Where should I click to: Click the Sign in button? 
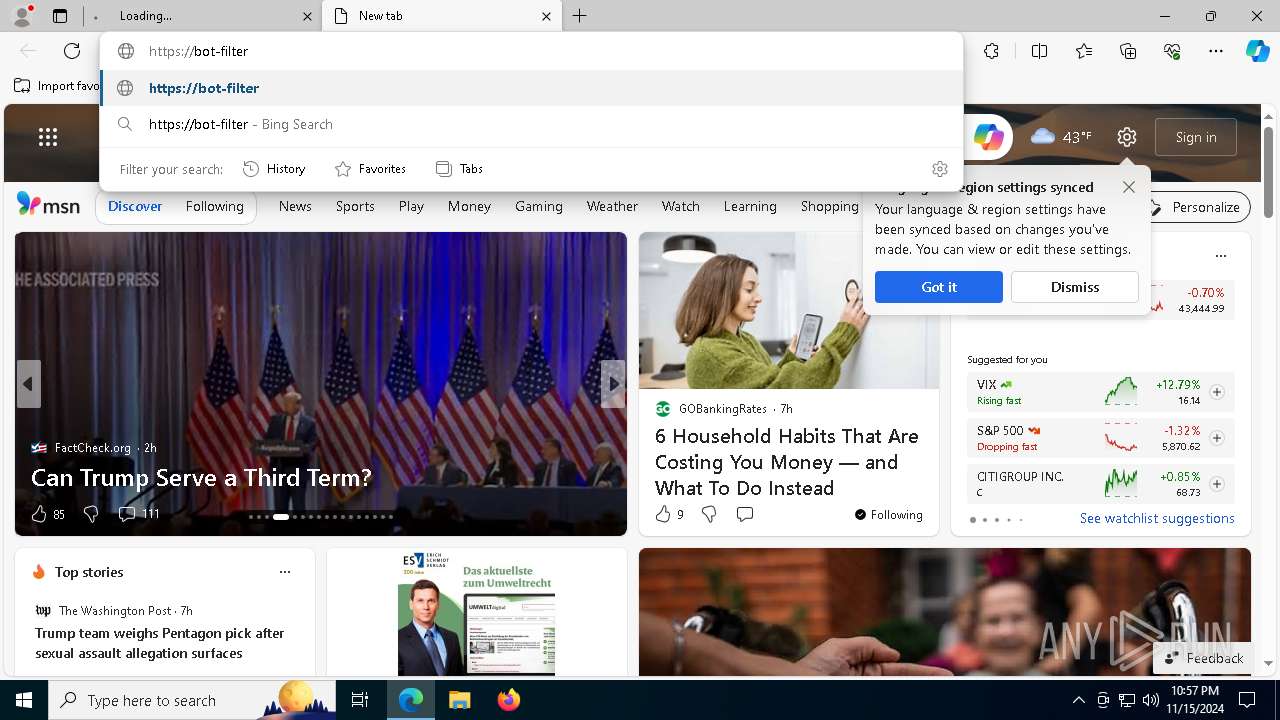pos(1196,137)
